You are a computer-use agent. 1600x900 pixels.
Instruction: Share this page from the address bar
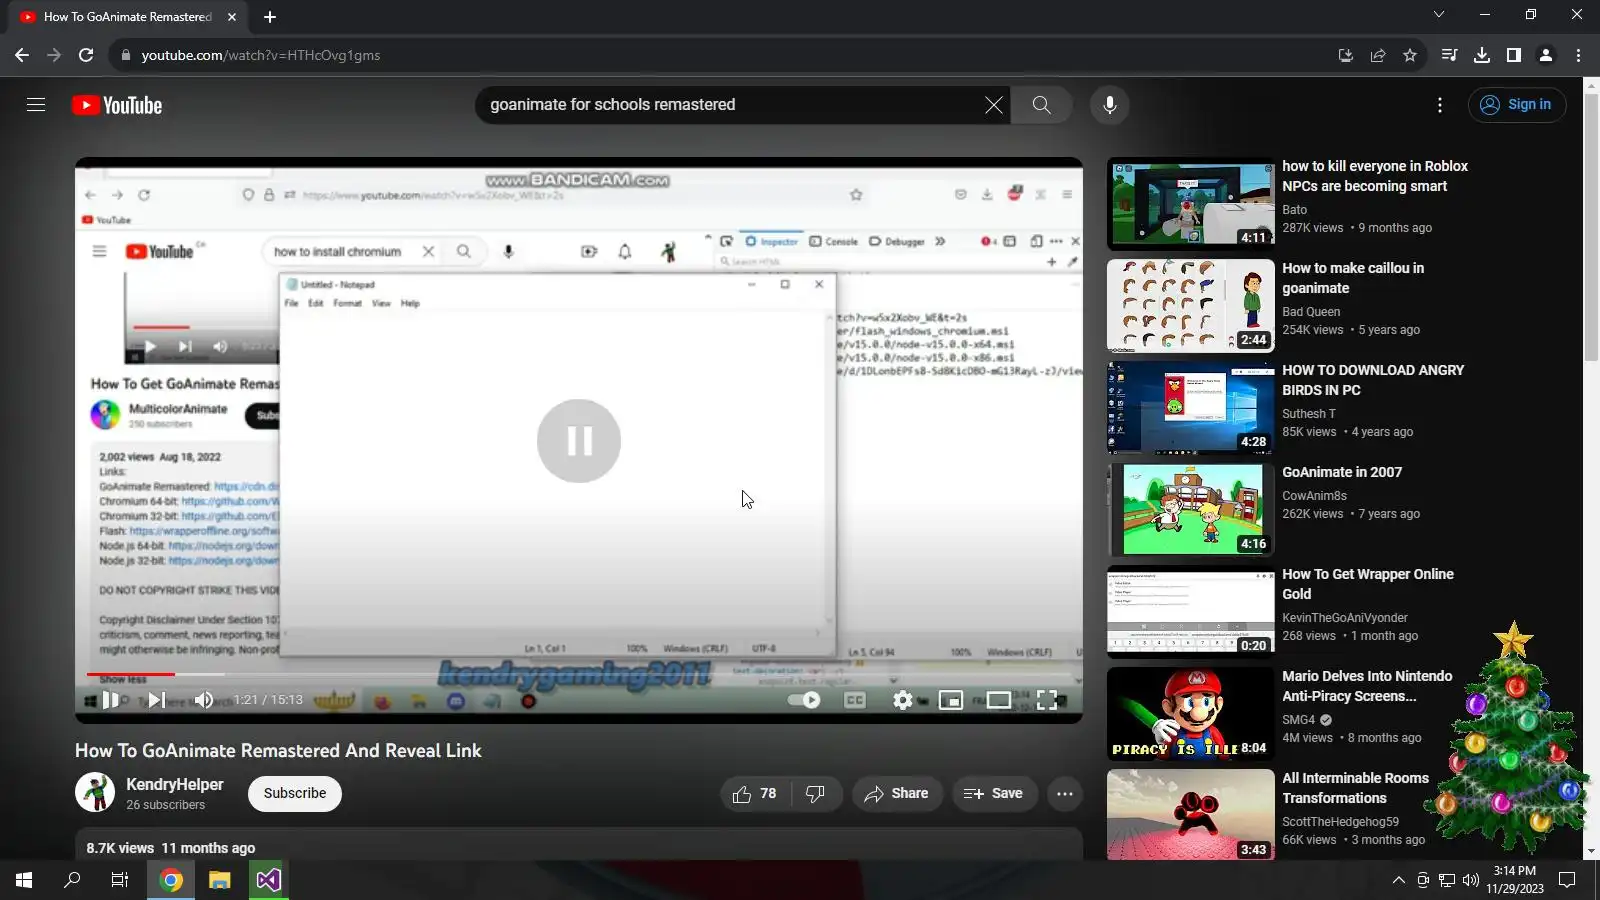(x=1378, y=55)
